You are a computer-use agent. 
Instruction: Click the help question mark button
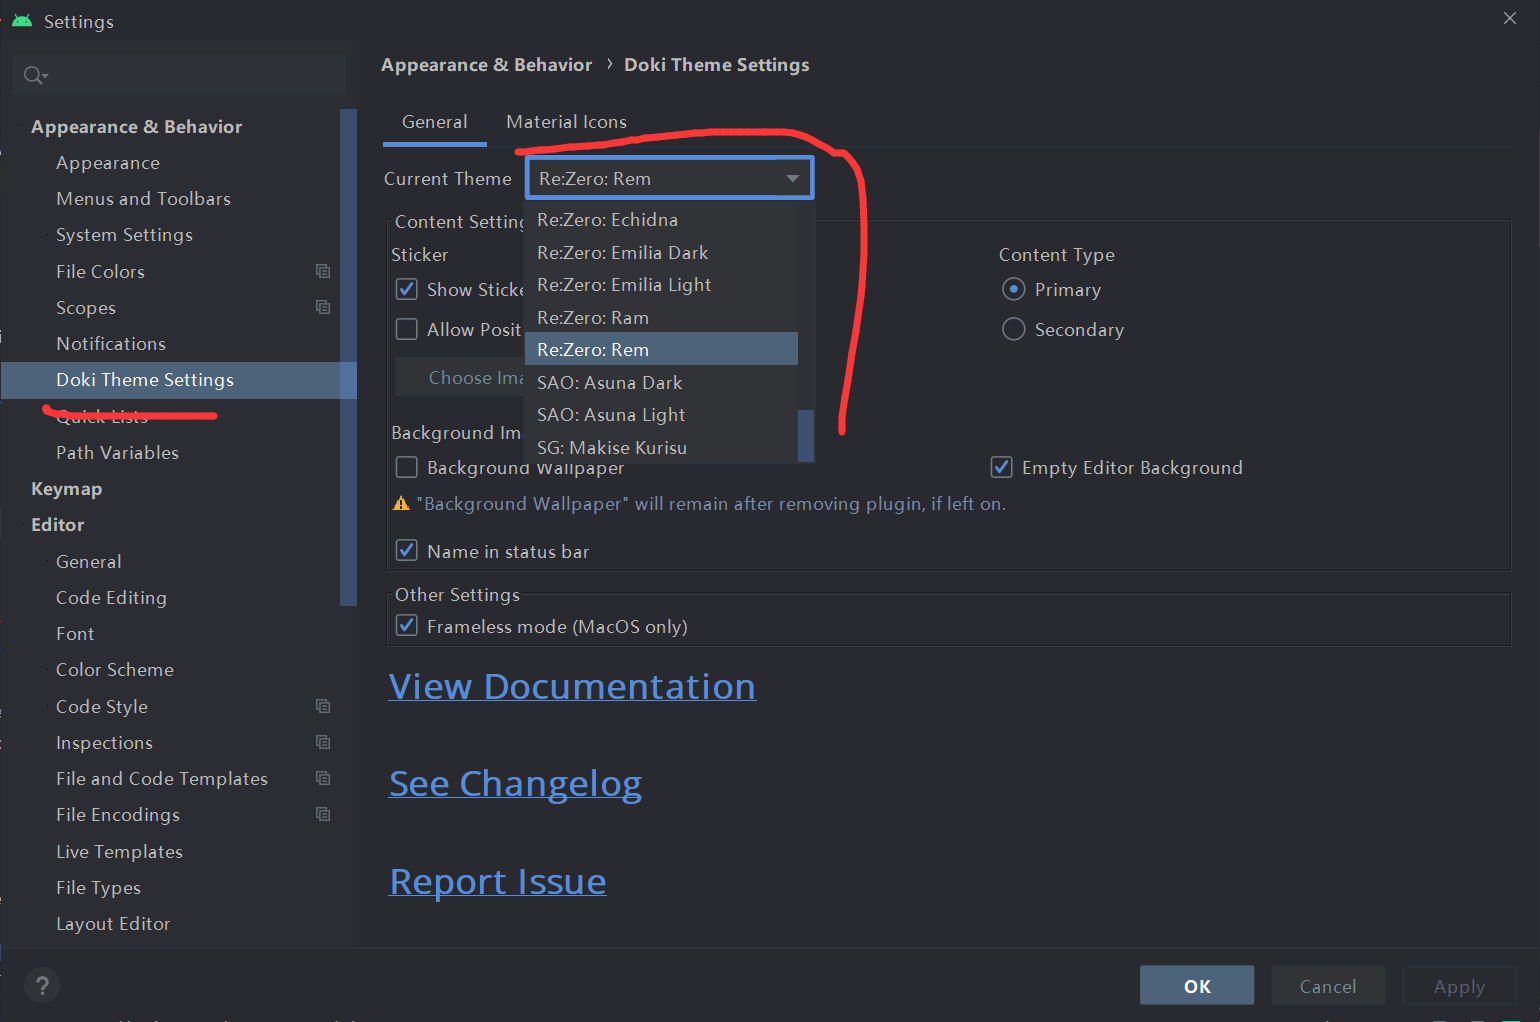tap(42, 986)
